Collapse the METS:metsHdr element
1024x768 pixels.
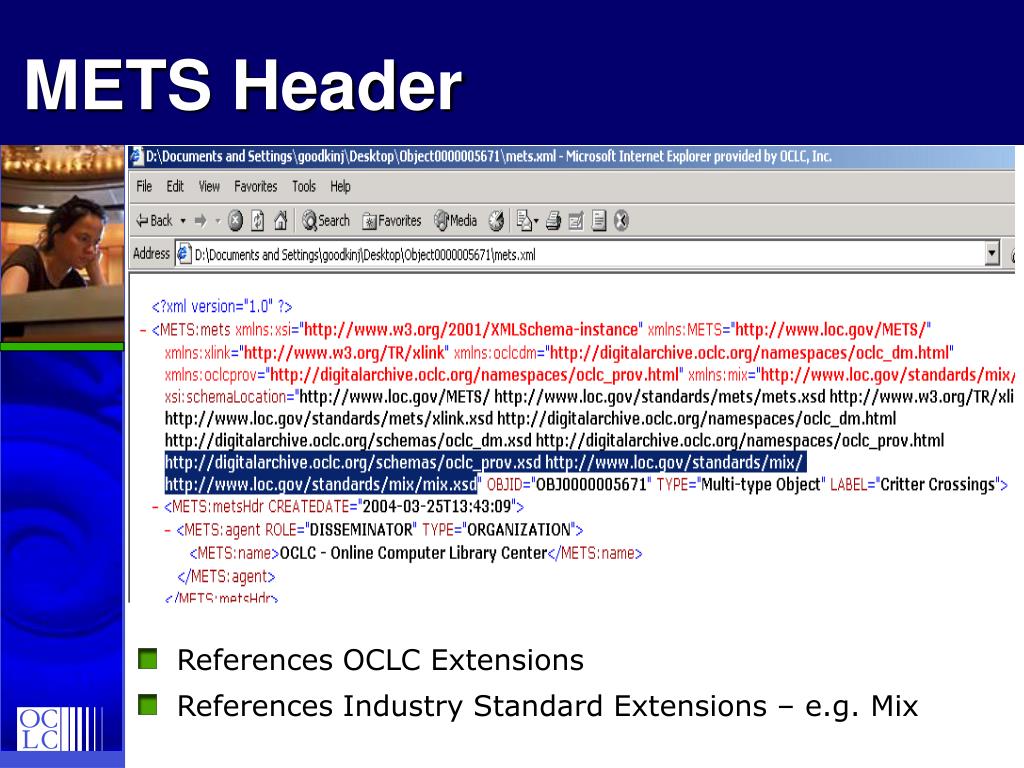coord(155,507)
